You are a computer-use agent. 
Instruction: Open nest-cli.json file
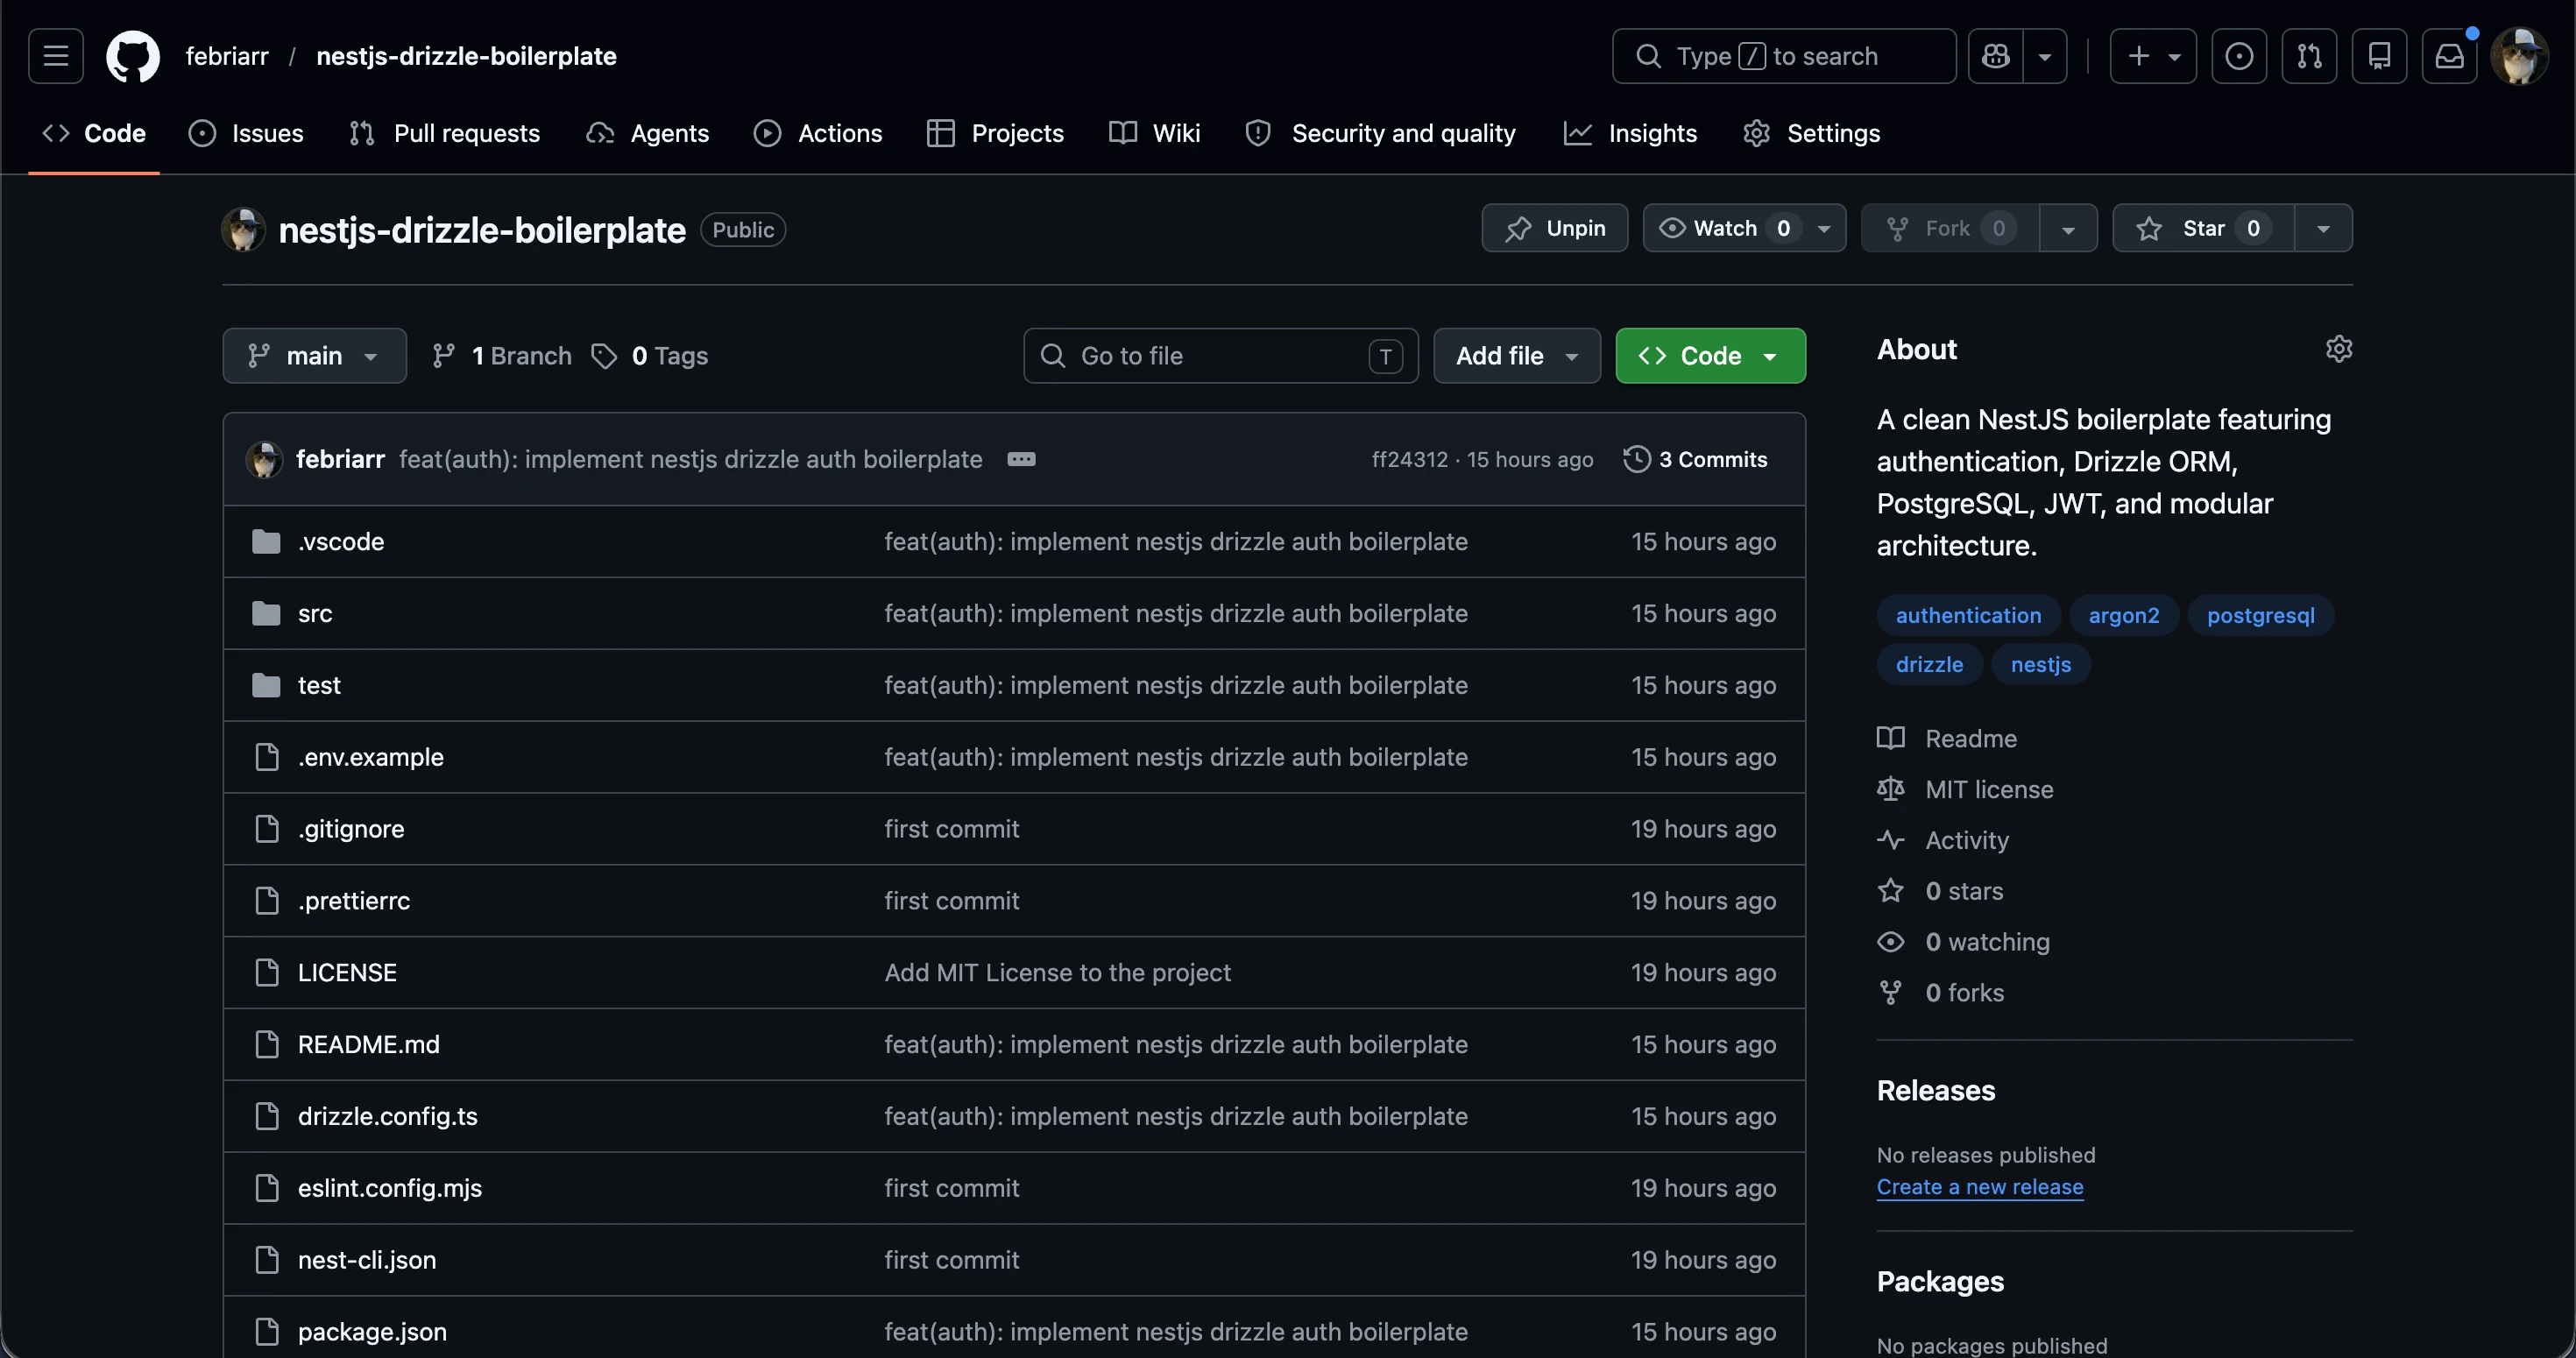tap(367, 1260)
